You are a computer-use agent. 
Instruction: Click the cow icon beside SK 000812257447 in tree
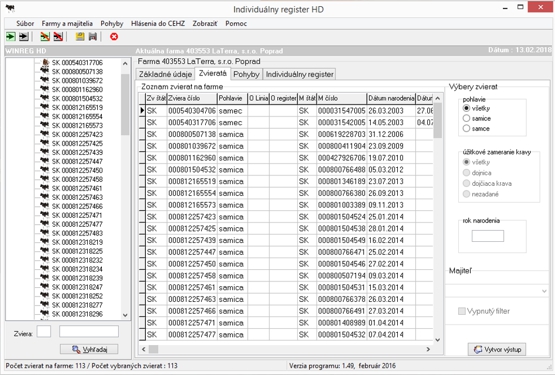pos(44,161)
